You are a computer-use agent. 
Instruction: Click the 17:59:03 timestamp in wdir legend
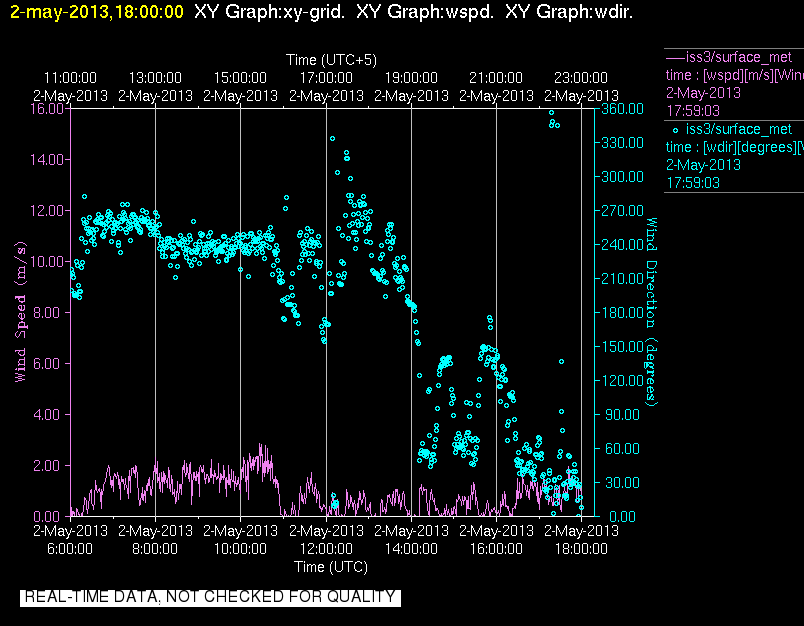(x=693, y=183)
